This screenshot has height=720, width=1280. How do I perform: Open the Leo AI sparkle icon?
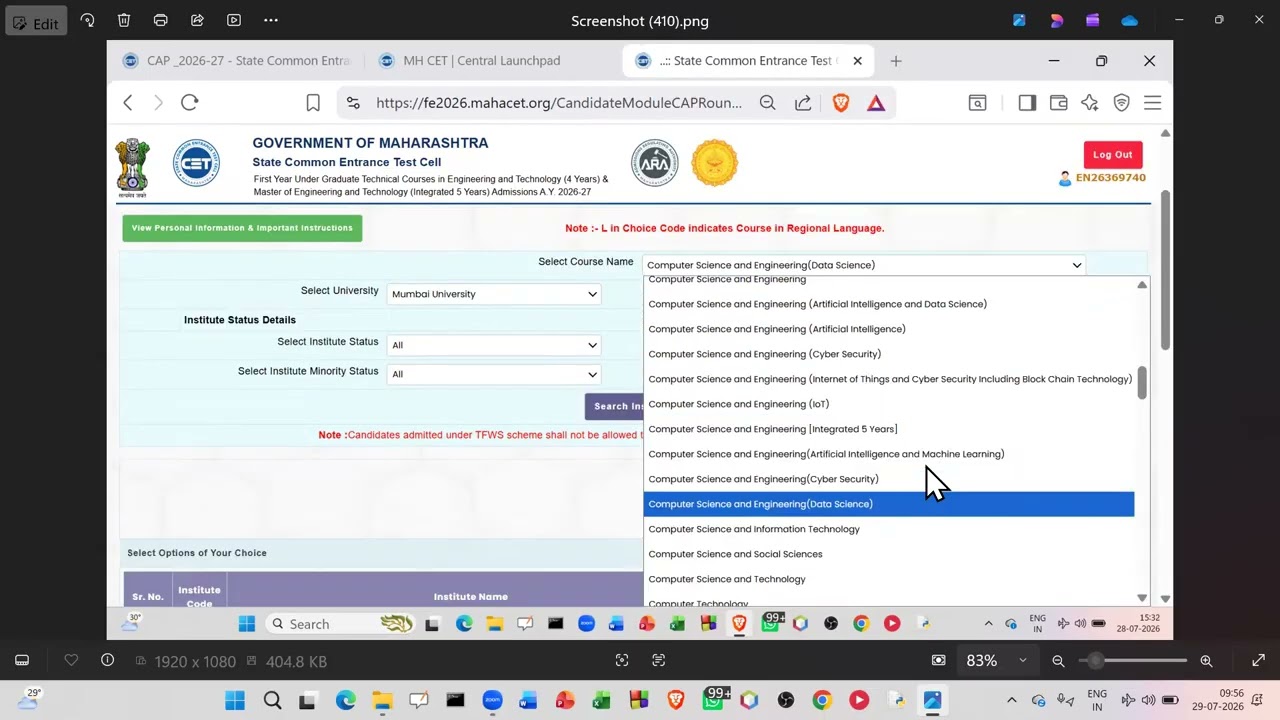(x=1090, y=103)
